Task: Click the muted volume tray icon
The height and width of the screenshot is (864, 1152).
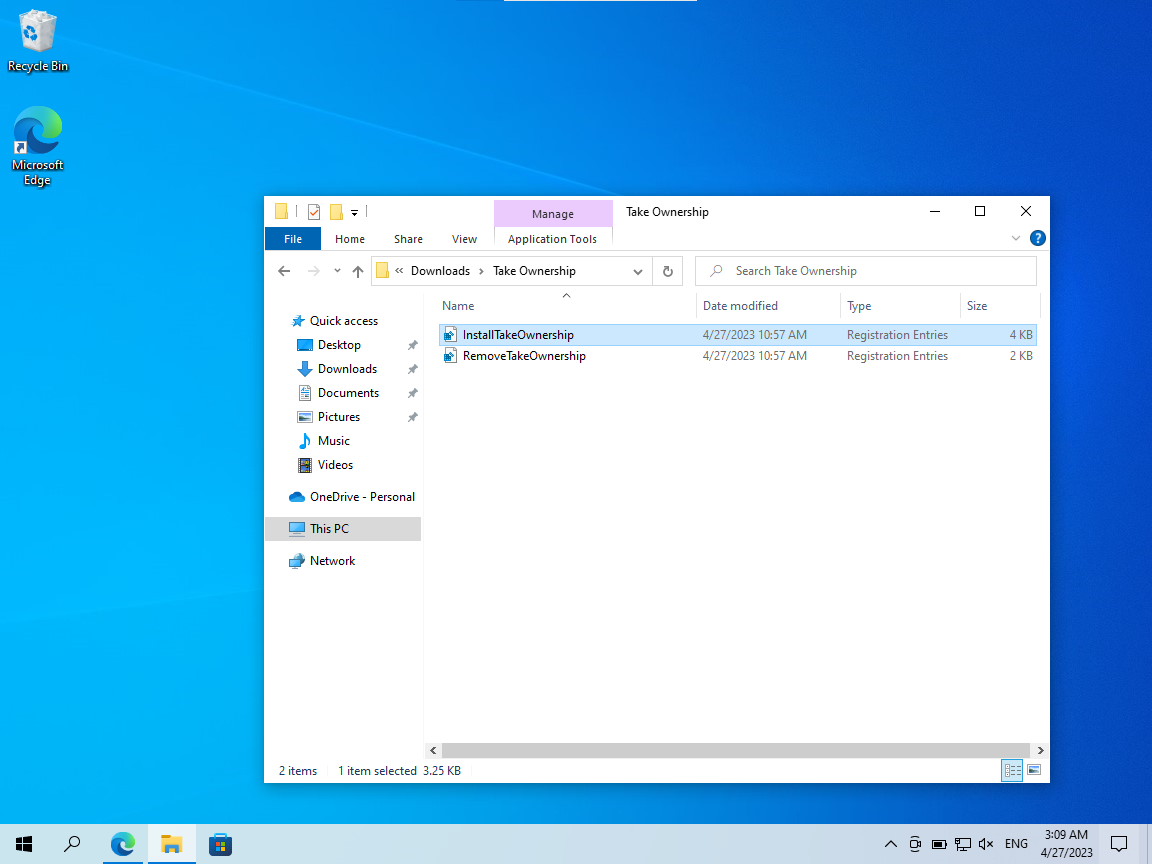Action: click(x=987, y=844)
